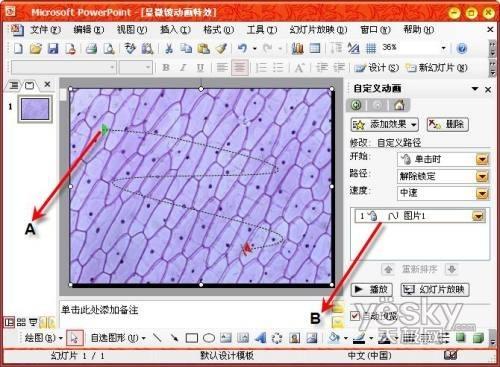Activate the Format Painter brush
Viewport: 500px width, 367px height.
(221, 49)
